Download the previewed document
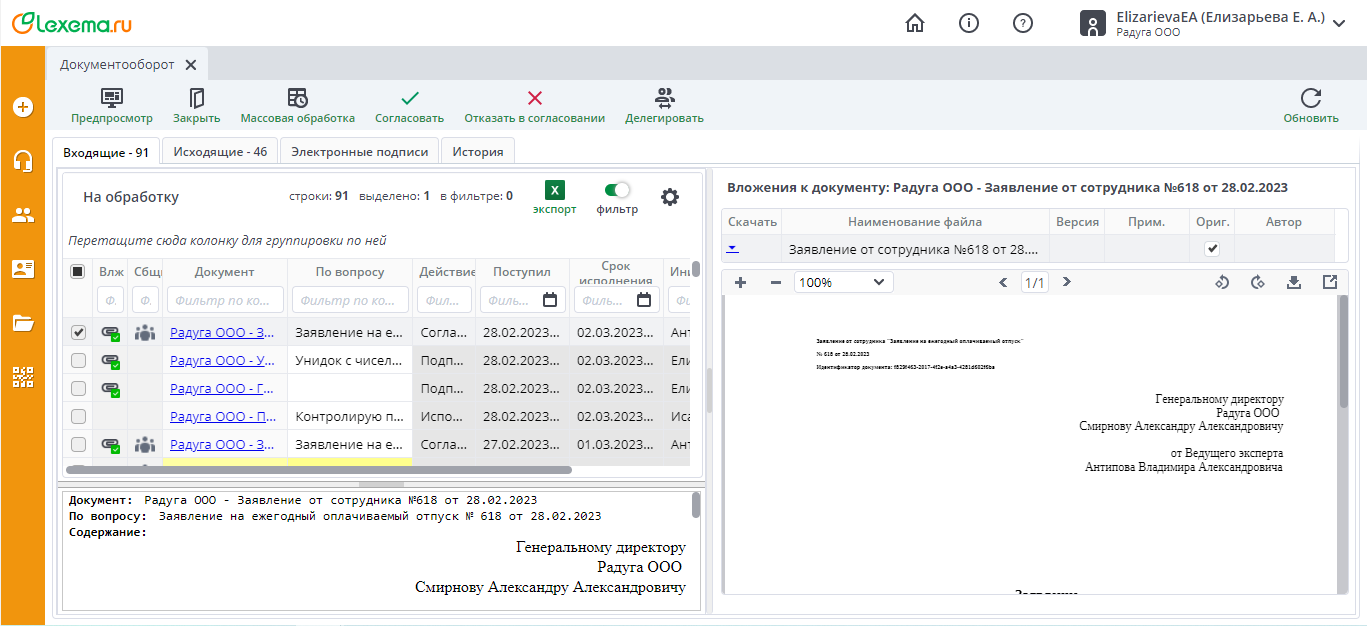This screenshot has height=626, width=1367. tap(1293, 282)
